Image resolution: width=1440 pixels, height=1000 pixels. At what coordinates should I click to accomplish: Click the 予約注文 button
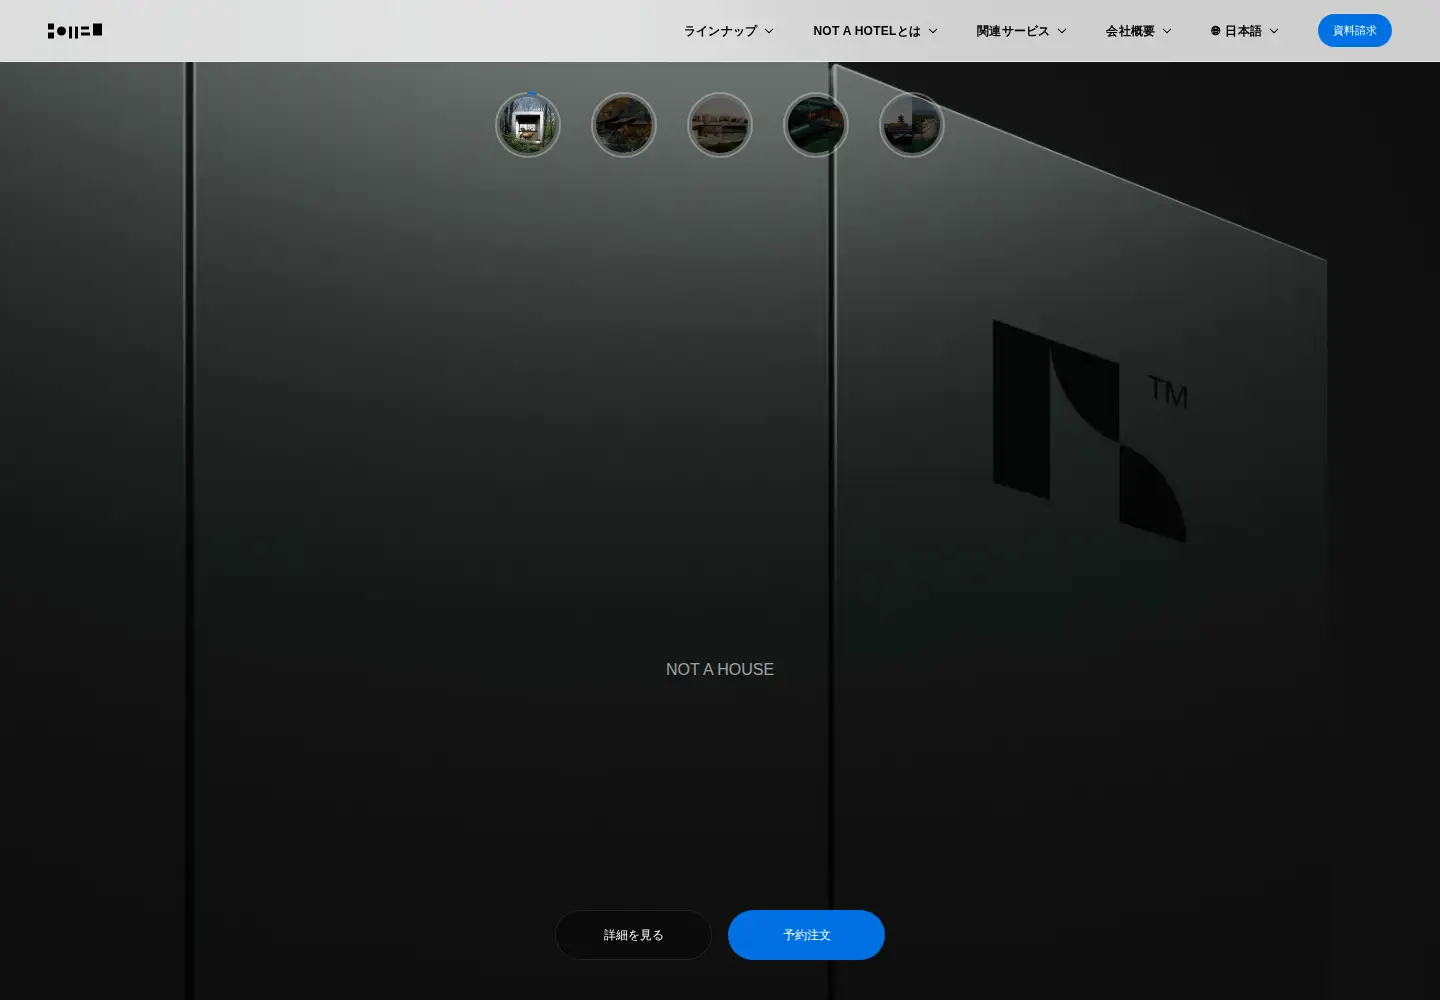806,935
